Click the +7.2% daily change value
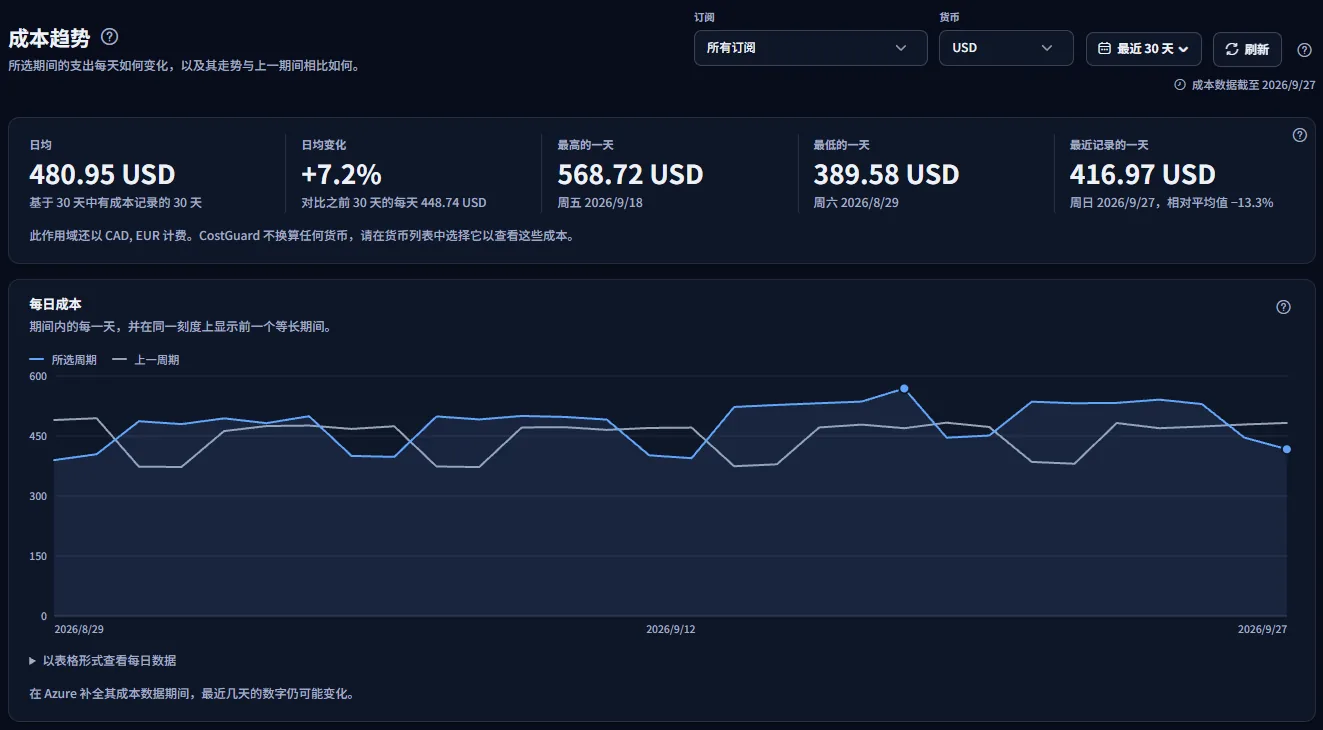The height and width of the screenshot is (730, 1323). (341, 175)
